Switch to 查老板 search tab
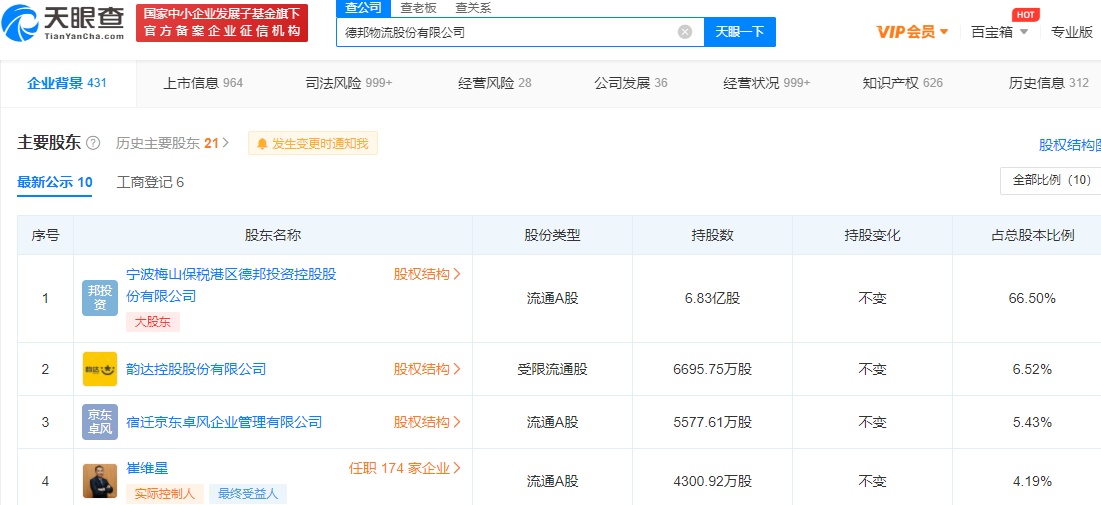The width and height of the screenshot is (1101, 505). [x=418, y=8]
